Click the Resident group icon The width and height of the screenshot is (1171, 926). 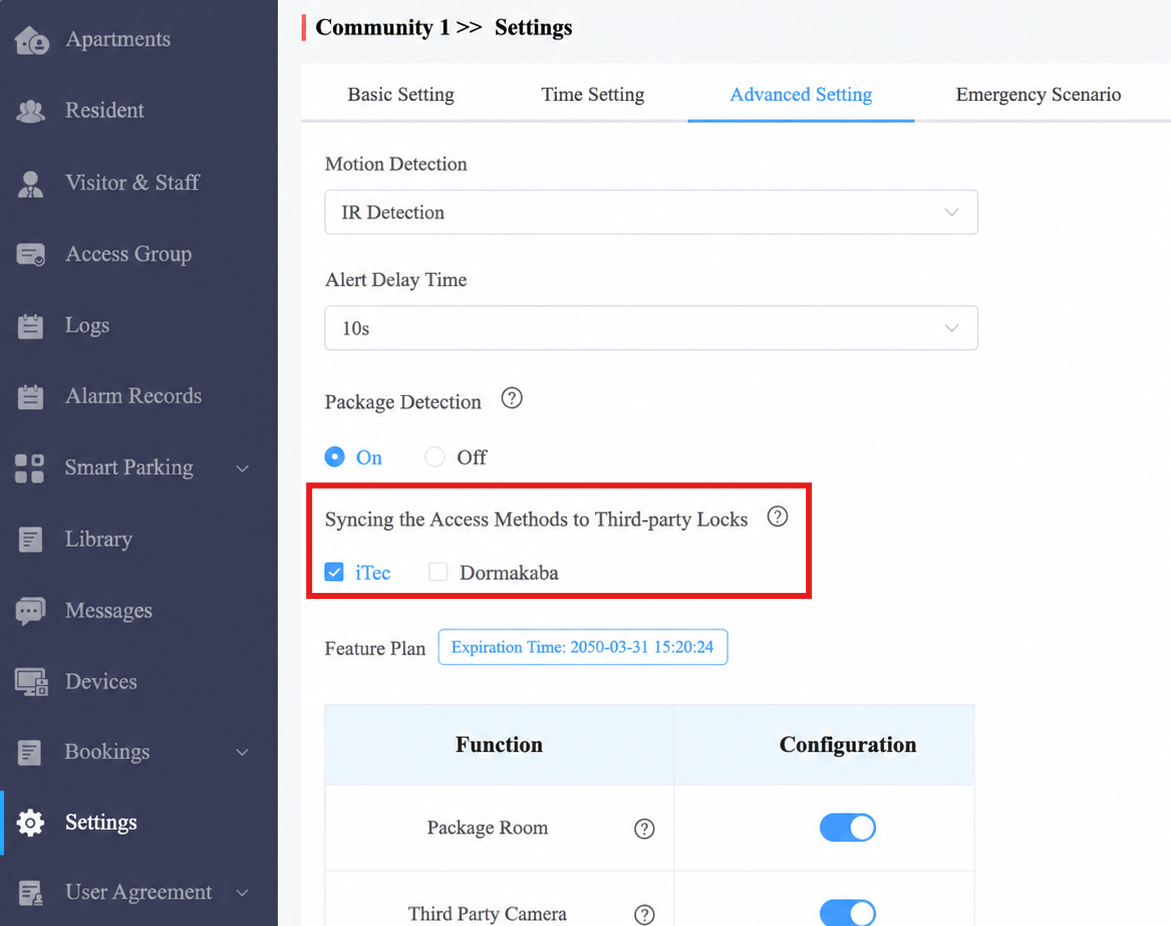point(31,111)
